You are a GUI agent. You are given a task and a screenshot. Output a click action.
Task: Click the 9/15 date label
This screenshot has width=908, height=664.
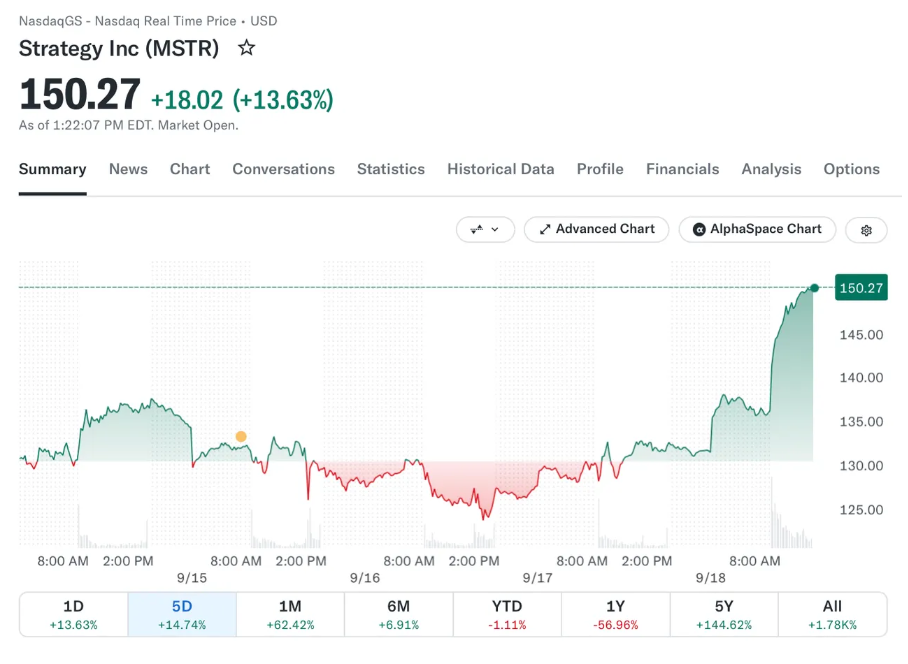click(x=192, y=578)
